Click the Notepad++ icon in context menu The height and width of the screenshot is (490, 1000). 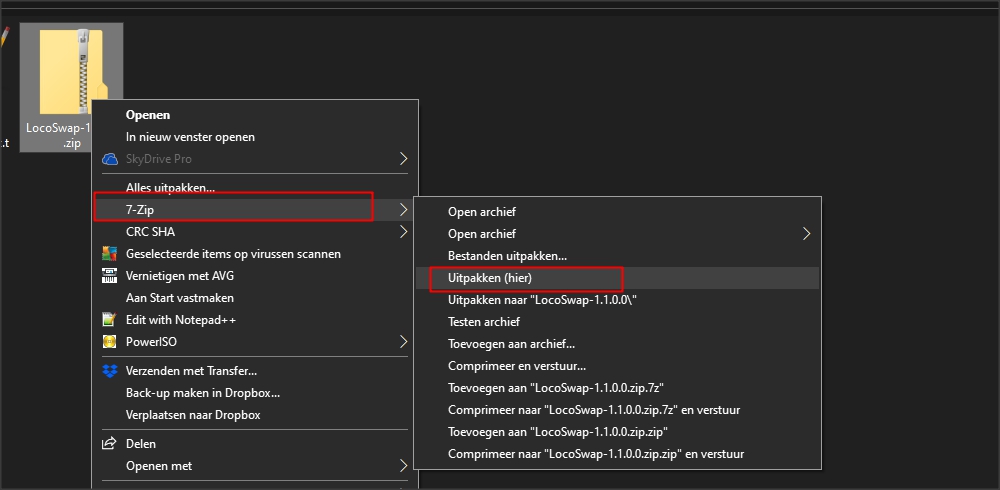pyautogui.click(x=110, y=320)
